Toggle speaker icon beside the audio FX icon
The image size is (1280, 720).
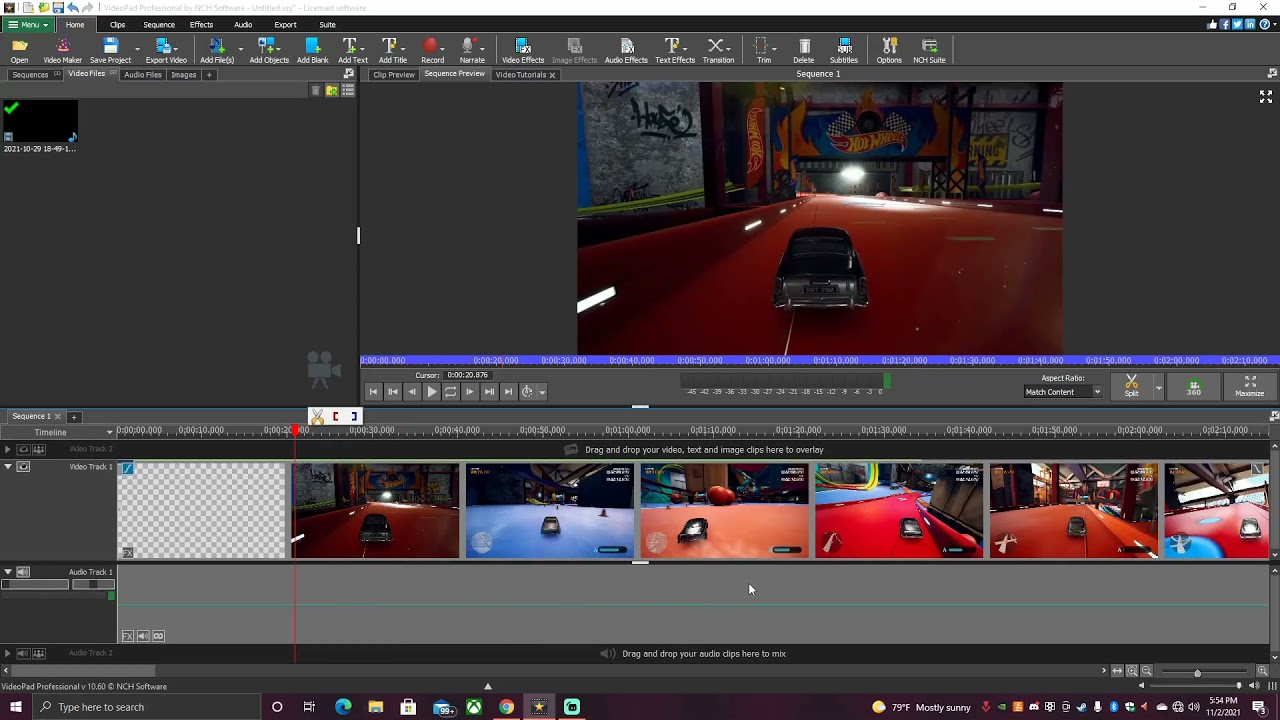click(143, 636)
